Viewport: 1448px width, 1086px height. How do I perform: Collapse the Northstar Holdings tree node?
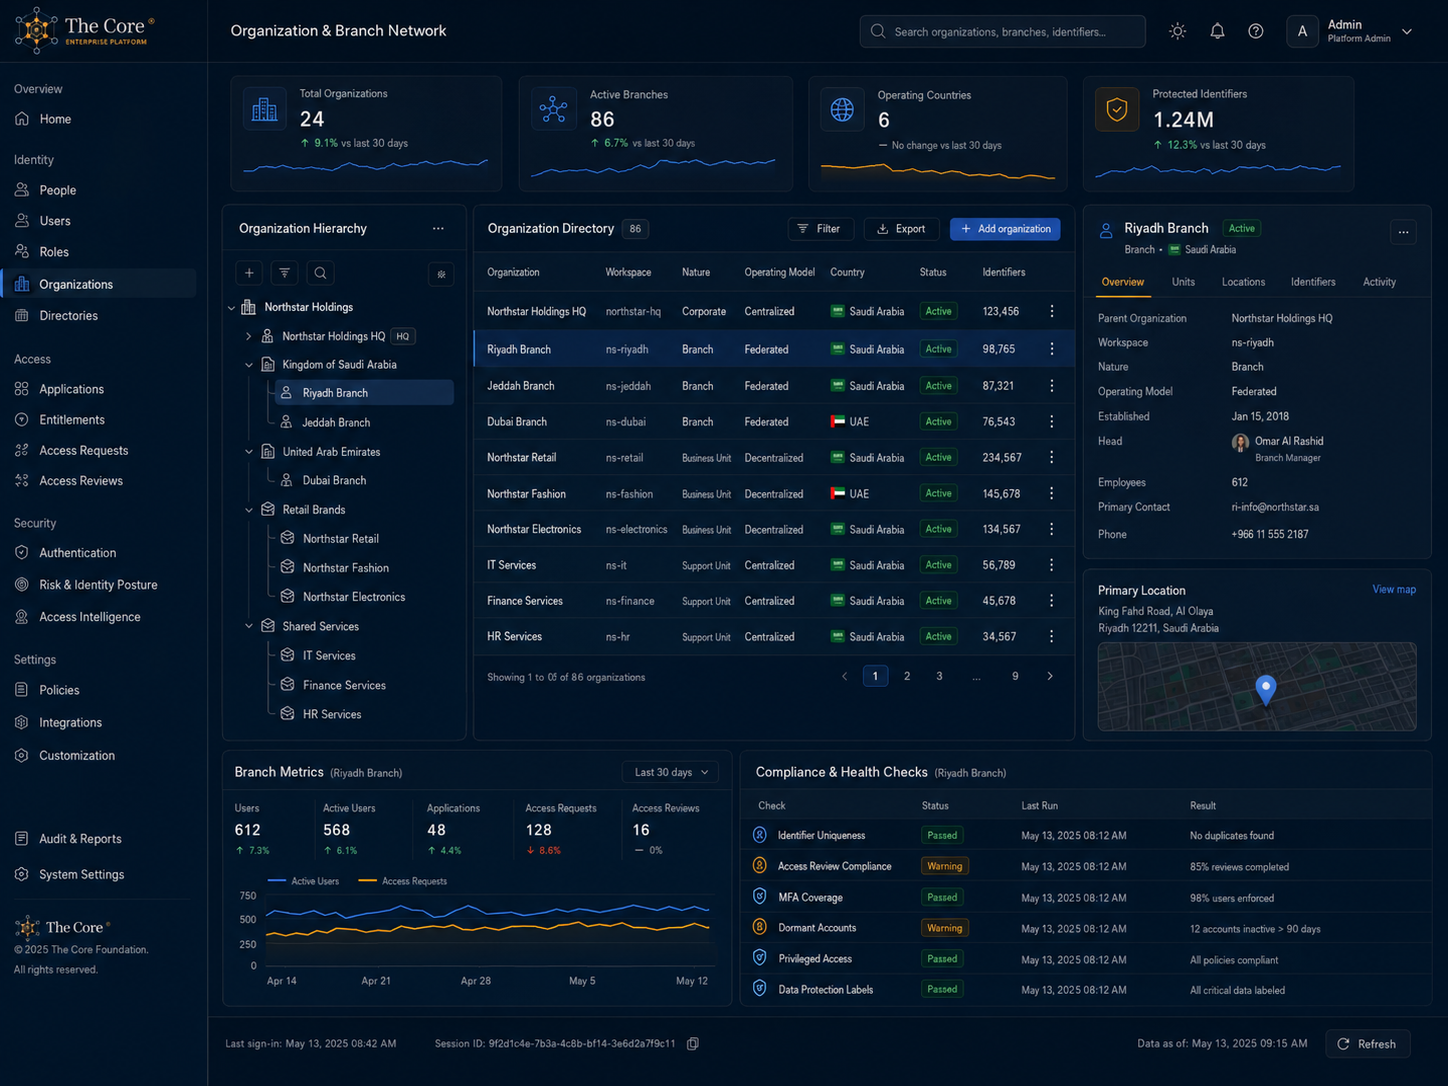231,308
